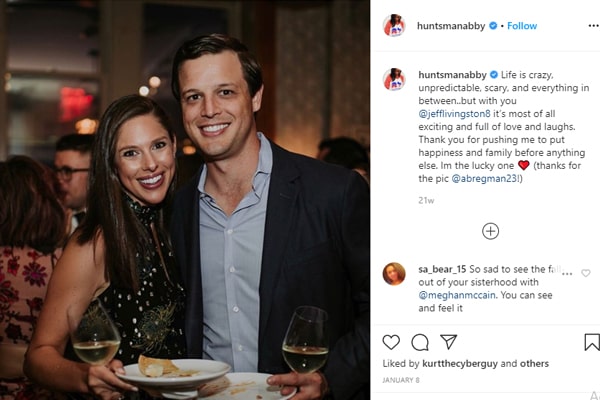
Task: Open the @abregman23 mention
Action: (x=485, y=178)
